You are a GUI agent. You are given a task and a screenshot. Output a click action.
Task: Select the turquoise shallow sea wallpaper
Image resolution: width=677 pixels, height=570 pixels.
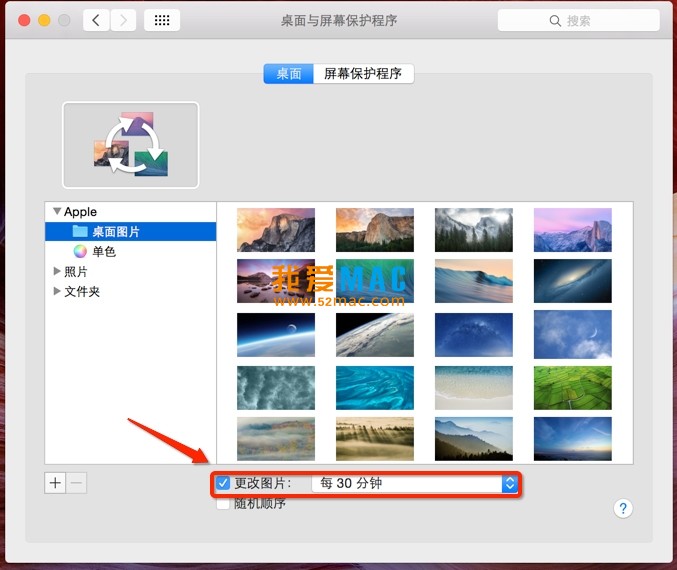pos(375,388)
